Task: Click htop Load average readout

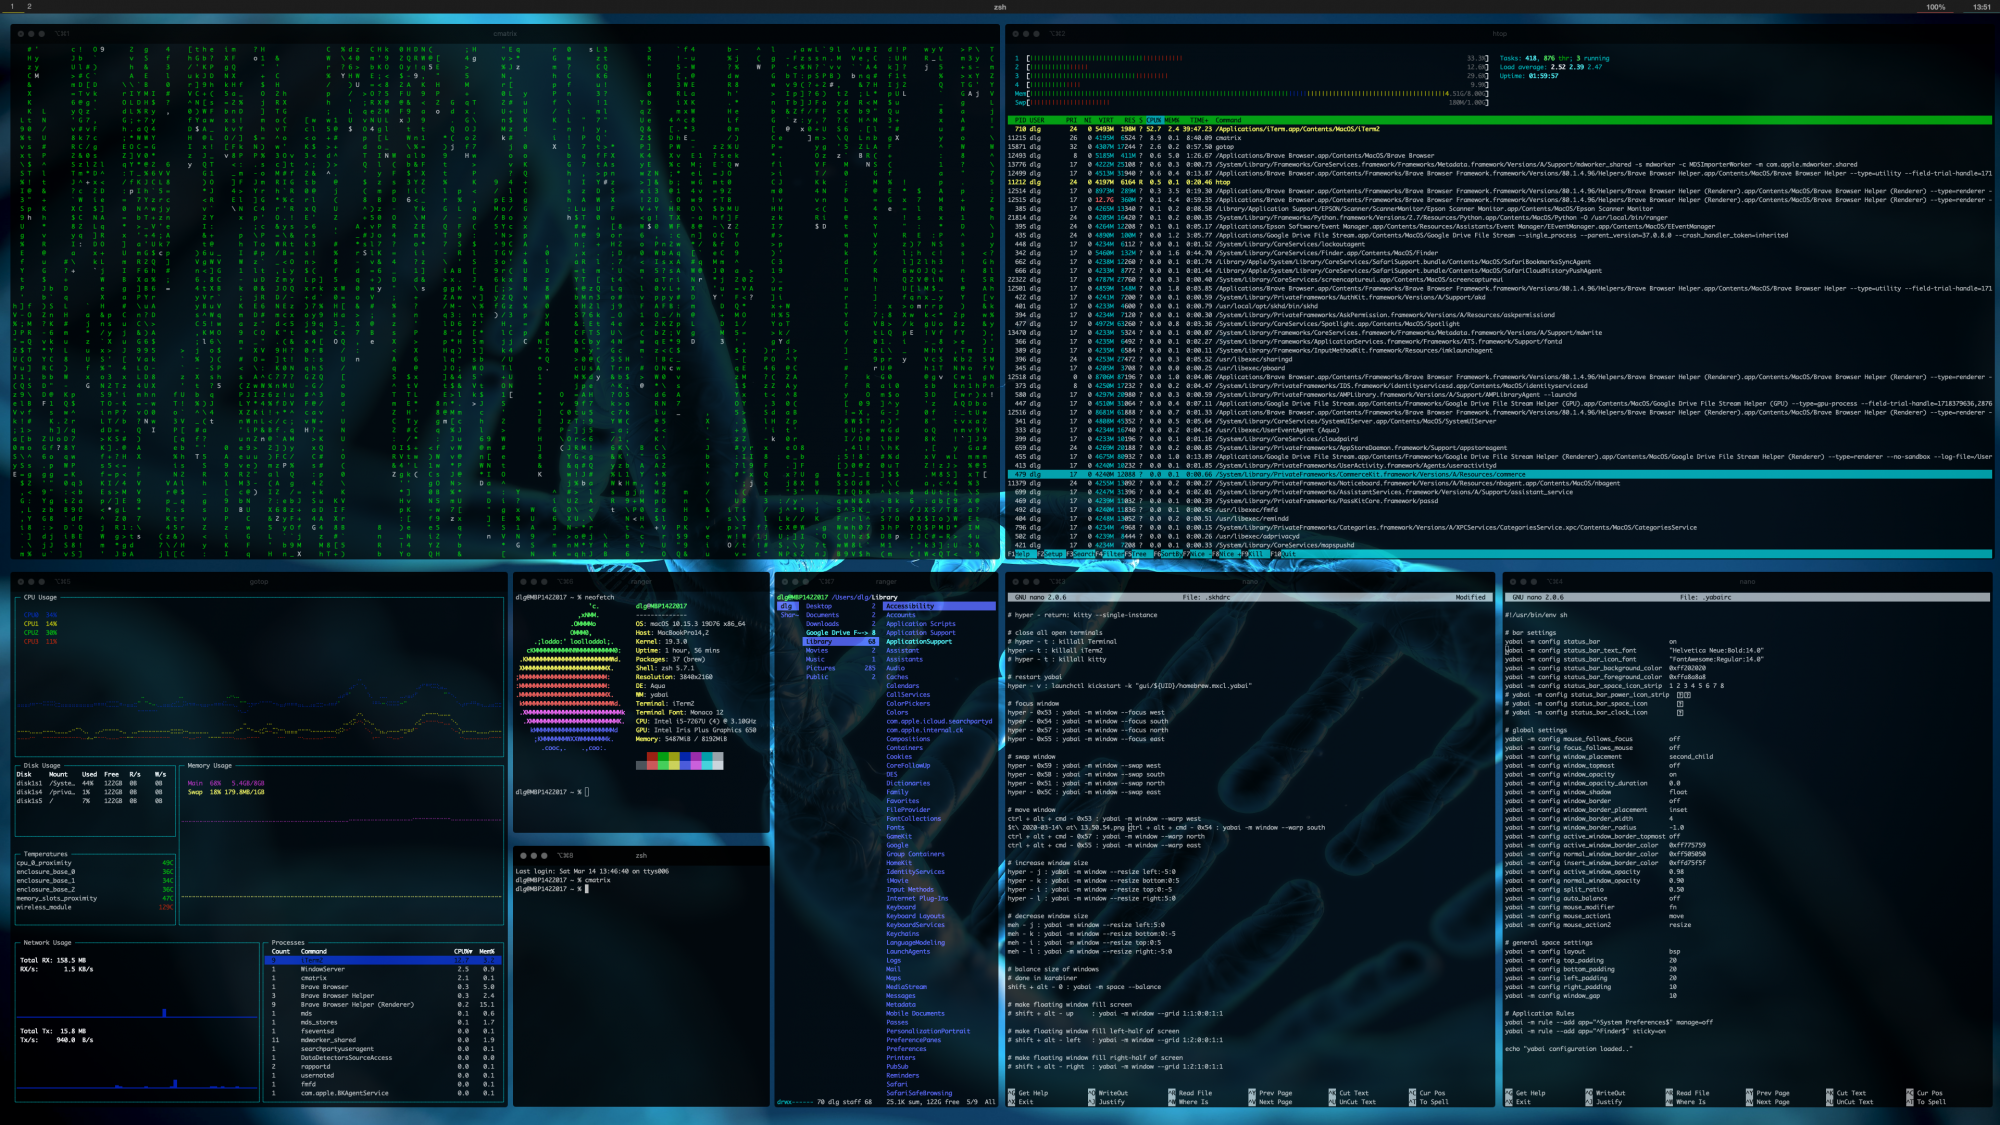Action: [1550, 67]
